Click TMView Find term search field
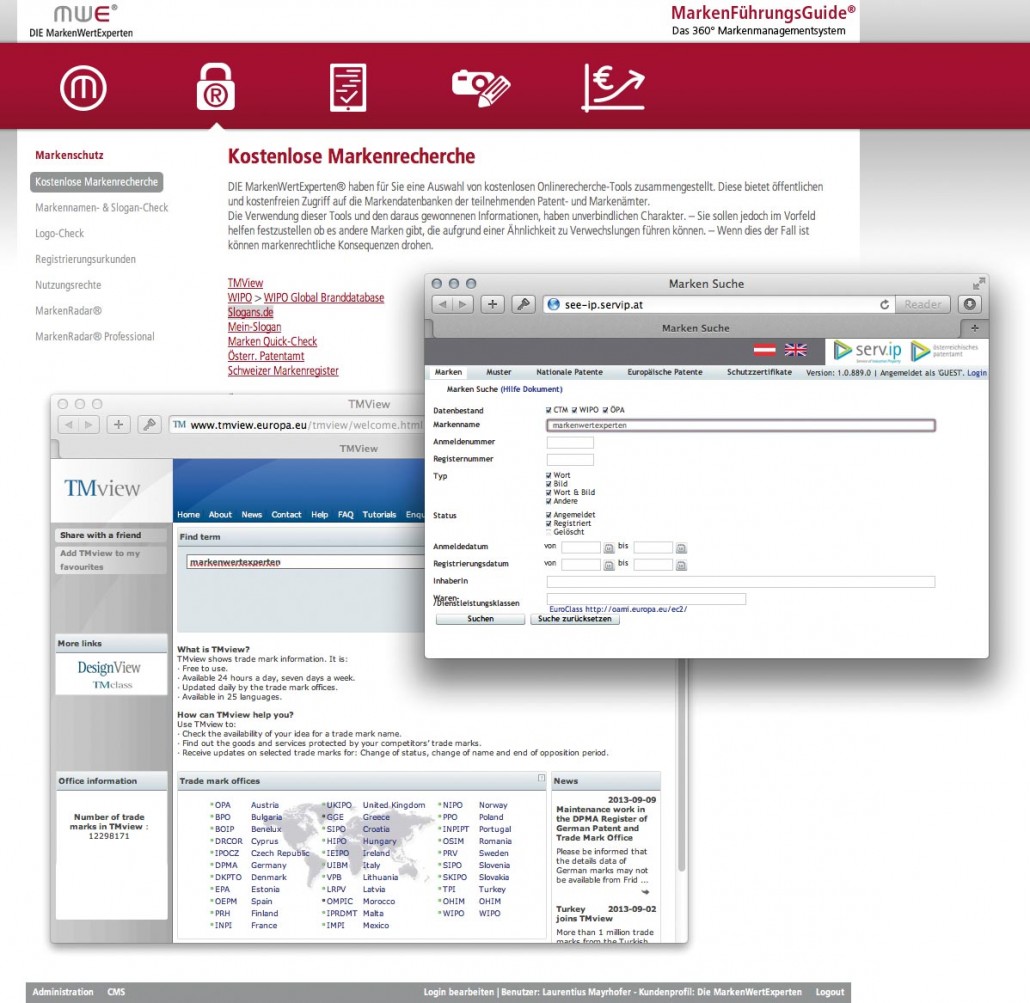 click(305, 562)
